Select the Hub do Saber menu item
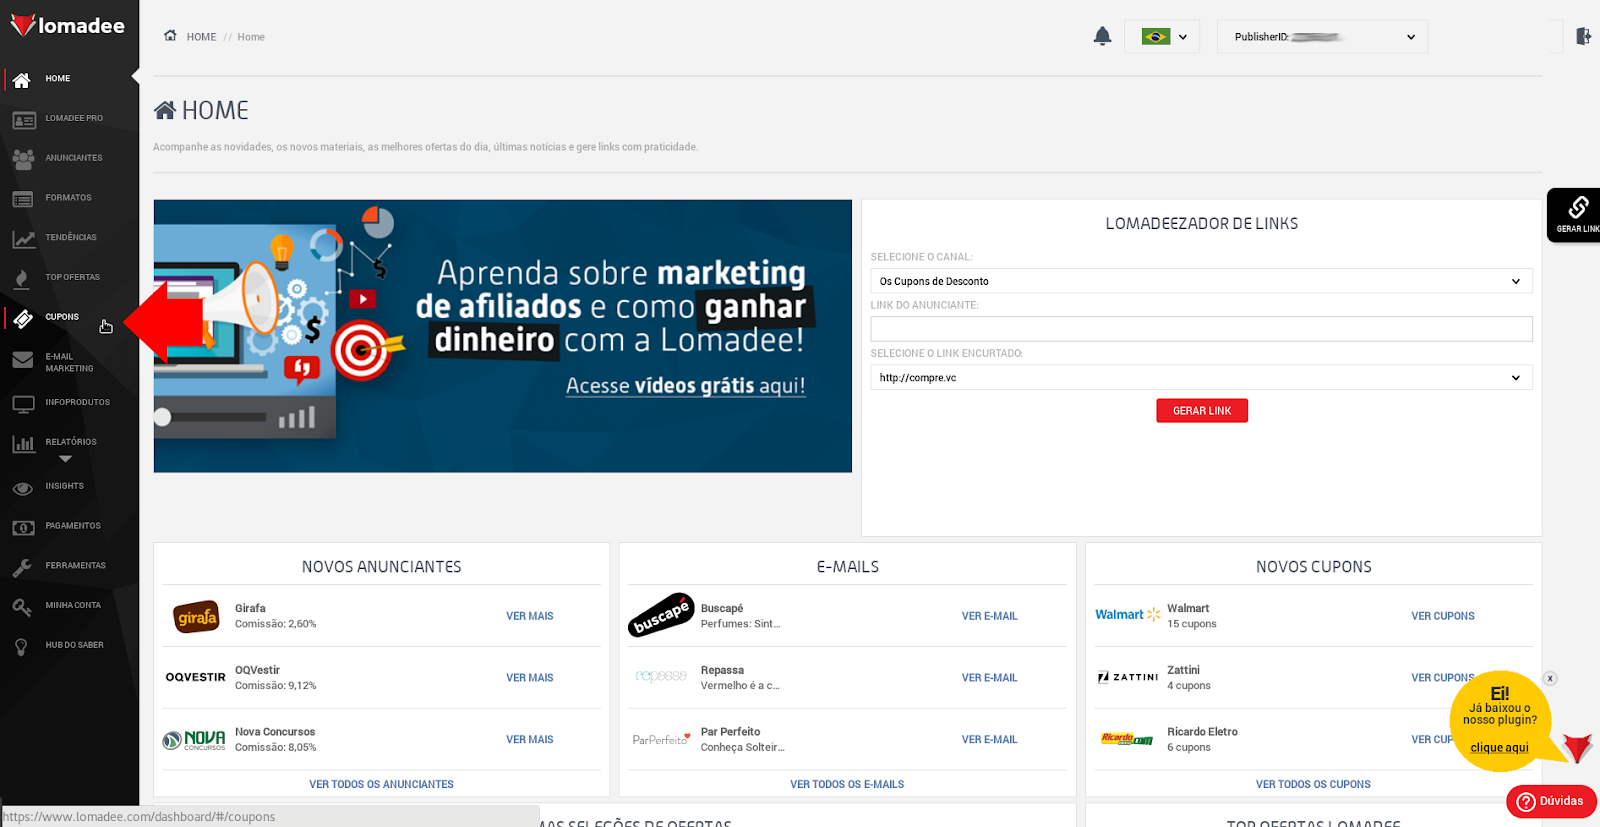 (74, 645)
